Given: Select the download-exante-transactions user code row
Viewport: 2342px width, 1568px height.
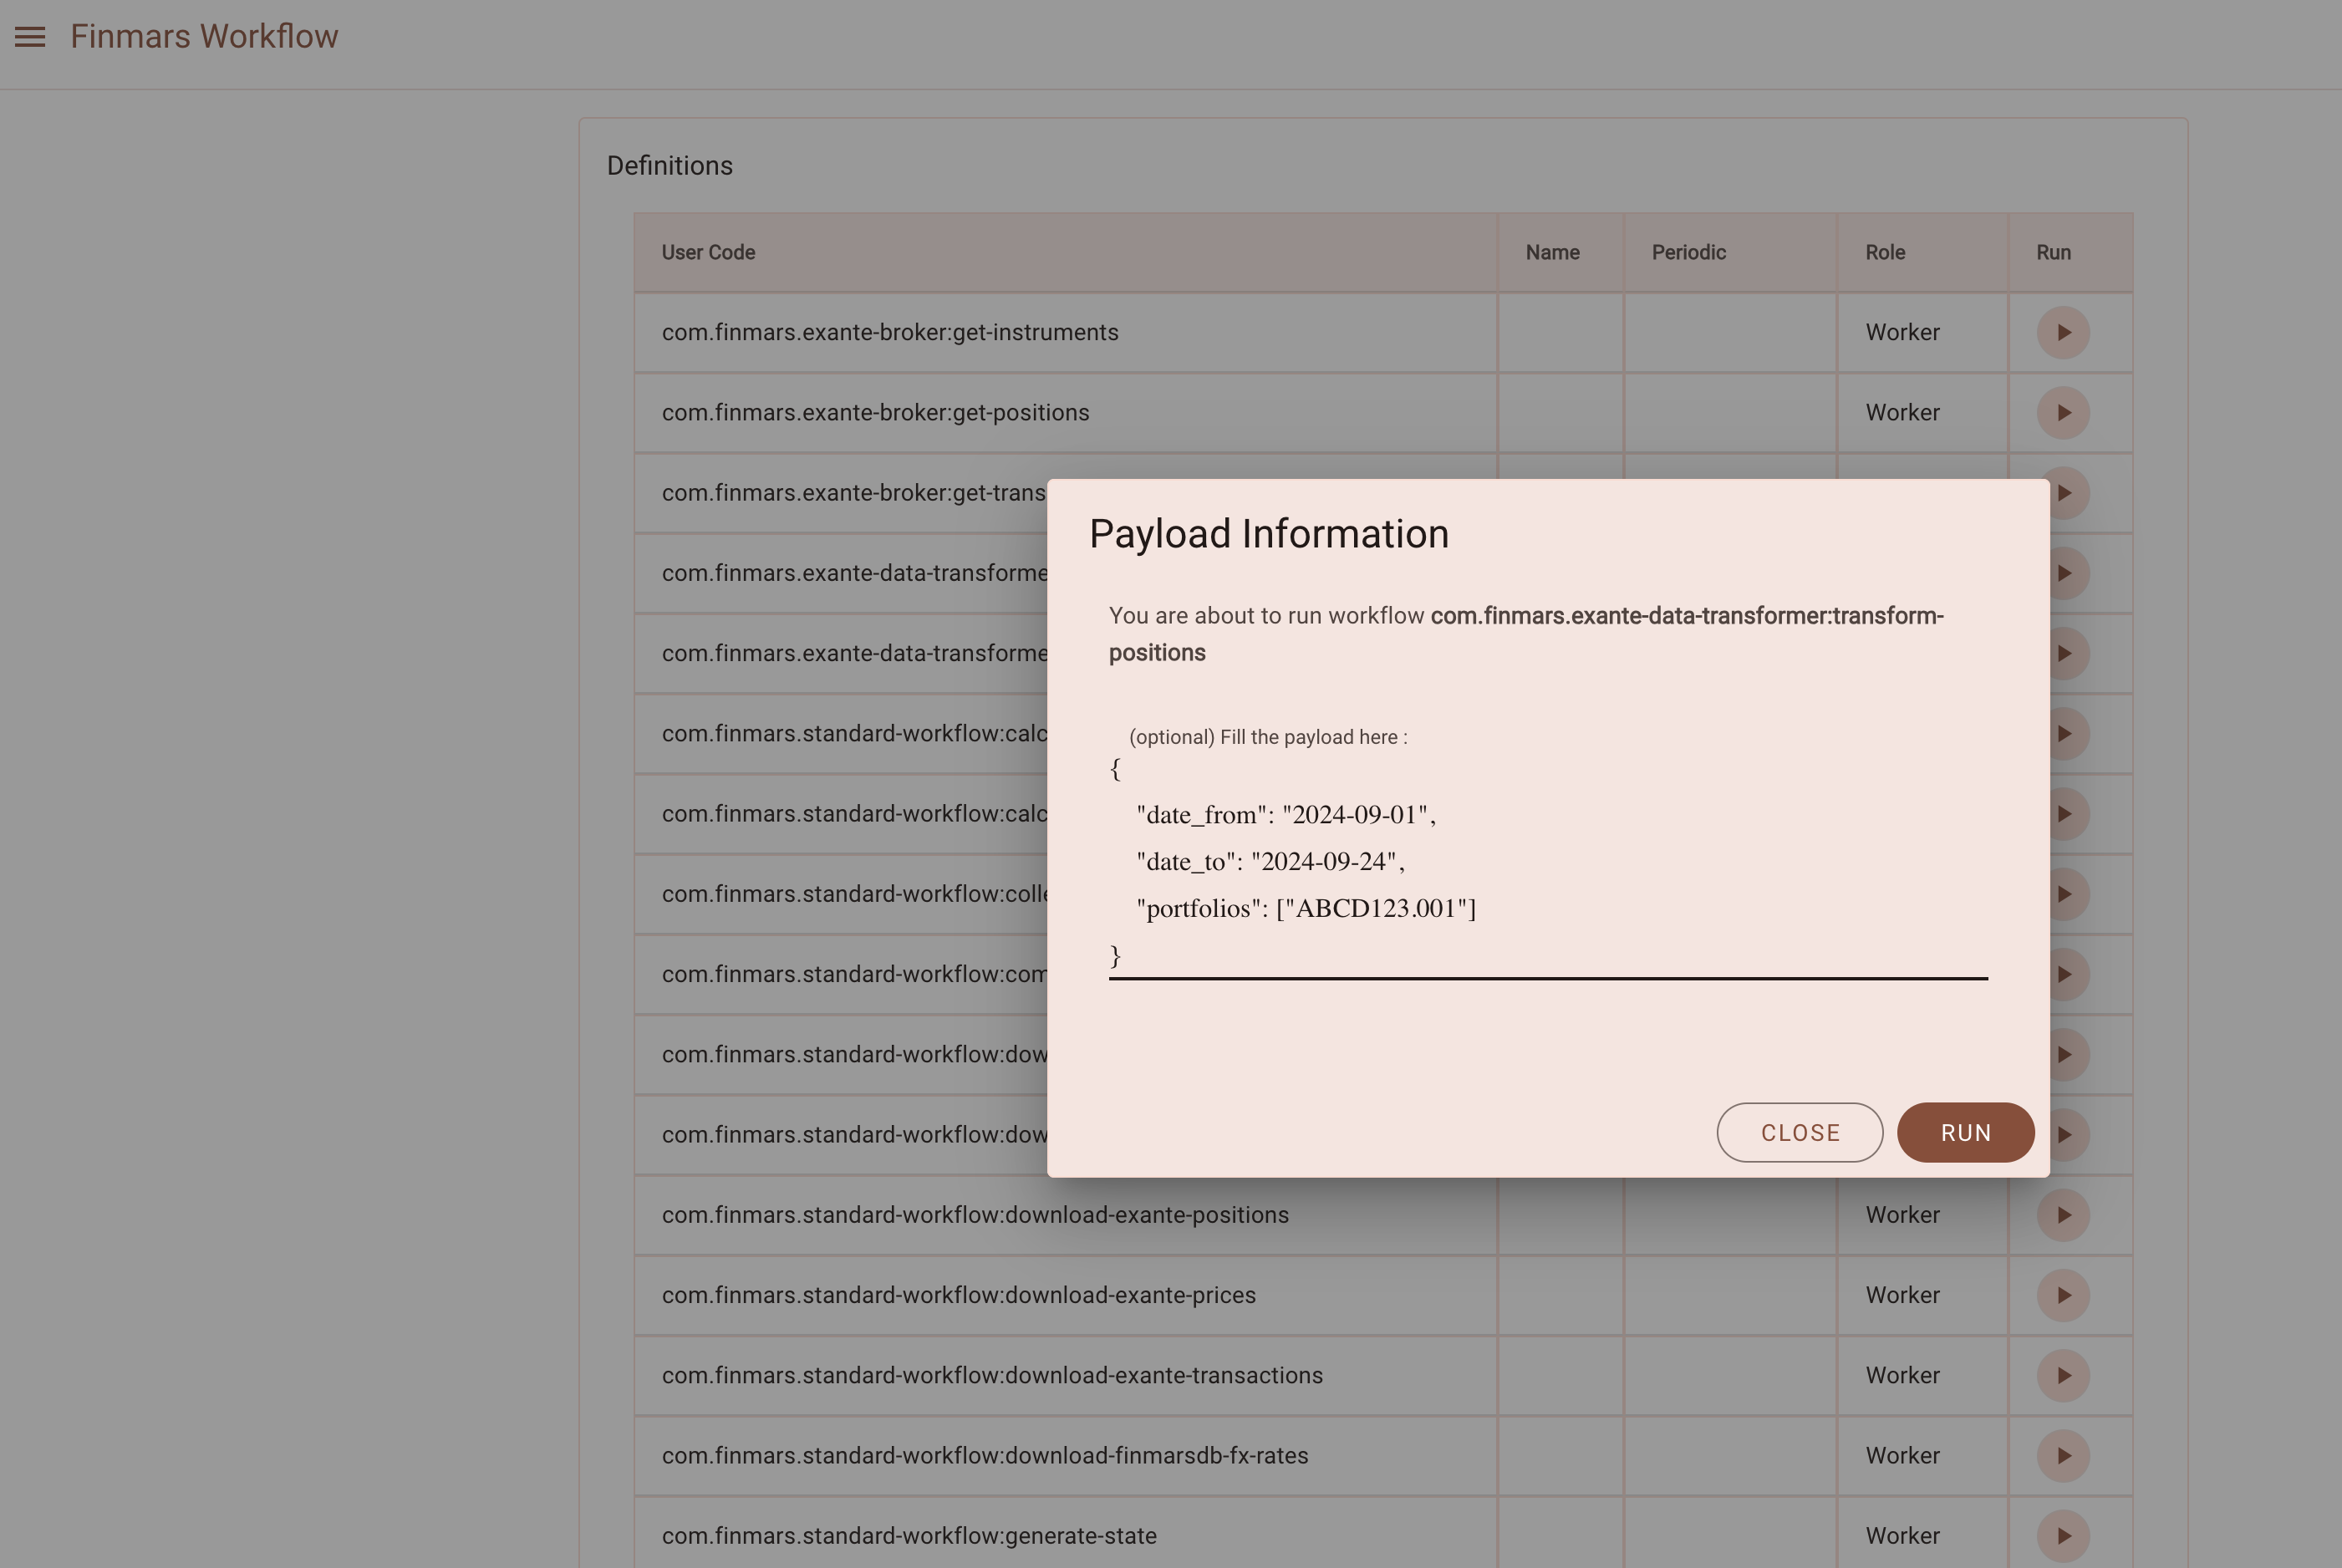Looking at the screenshot, I should [x=1065, y=1375].
